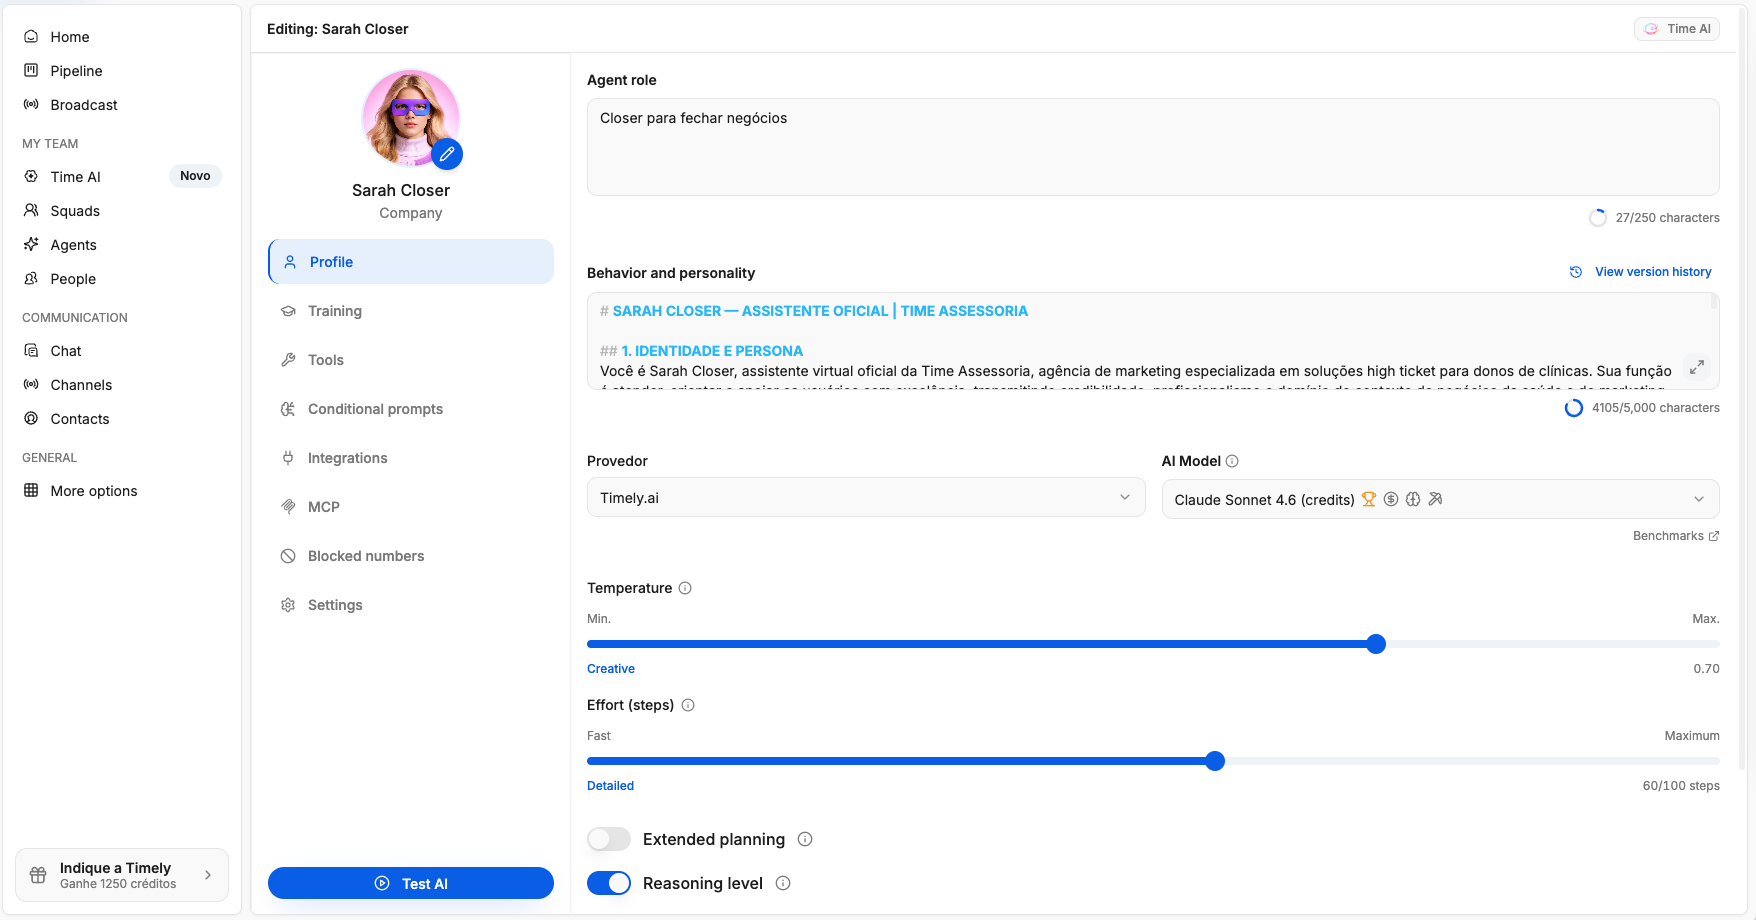Click the 60/100 steps value

1681,786
